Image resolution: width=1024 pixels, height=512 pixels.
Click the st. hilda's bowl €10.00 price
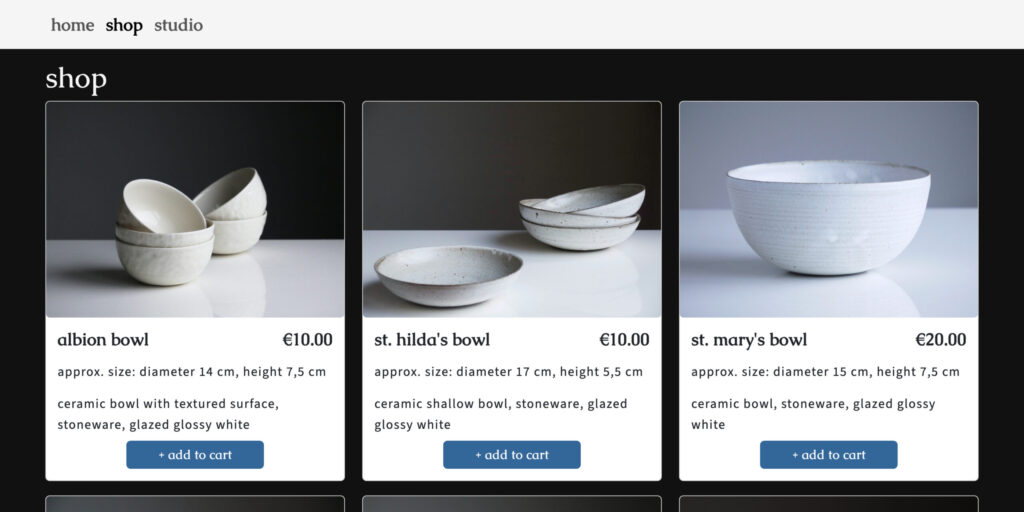tap(624, 340)
